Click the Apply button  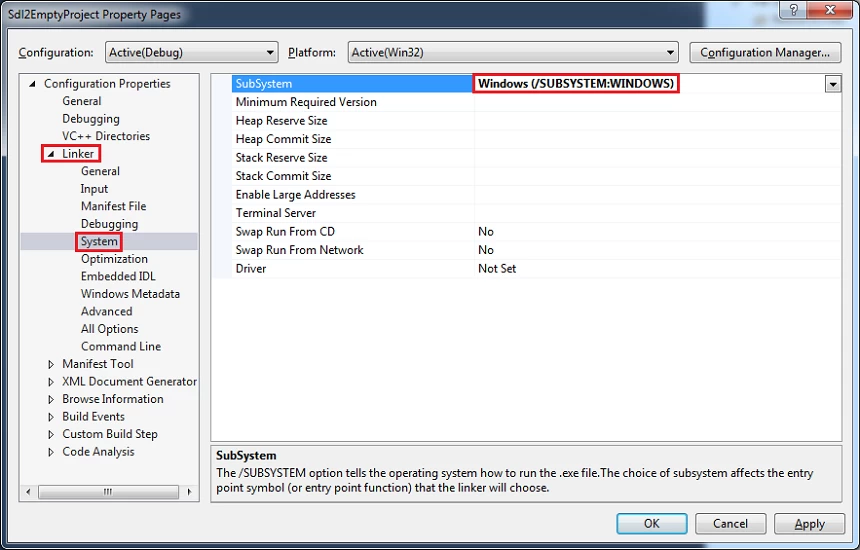[809, 523]
